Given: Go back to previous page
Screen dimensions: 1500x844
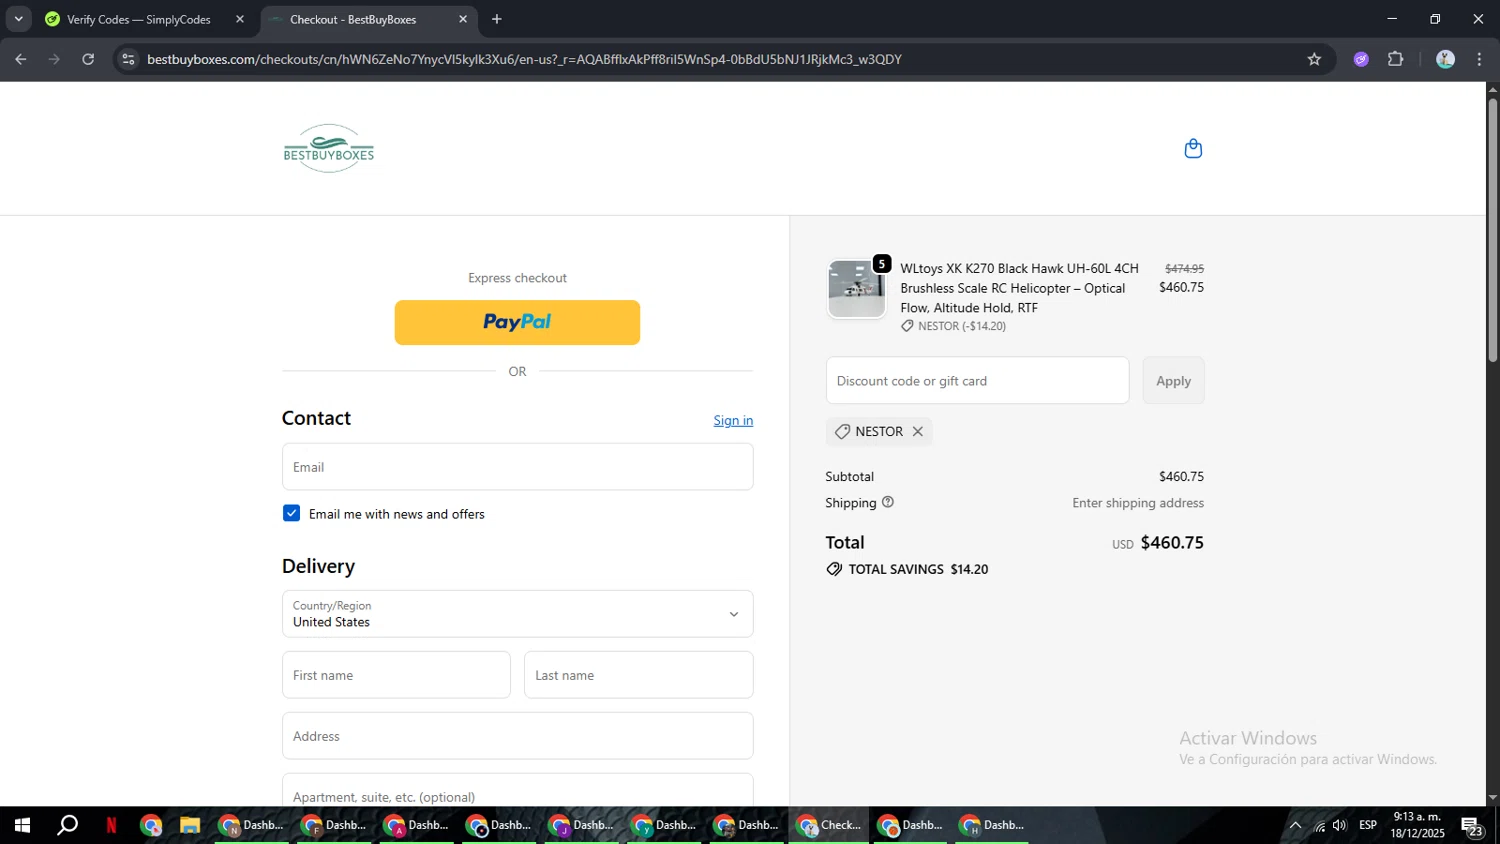Looking at the screenshot, I should 21,59.
